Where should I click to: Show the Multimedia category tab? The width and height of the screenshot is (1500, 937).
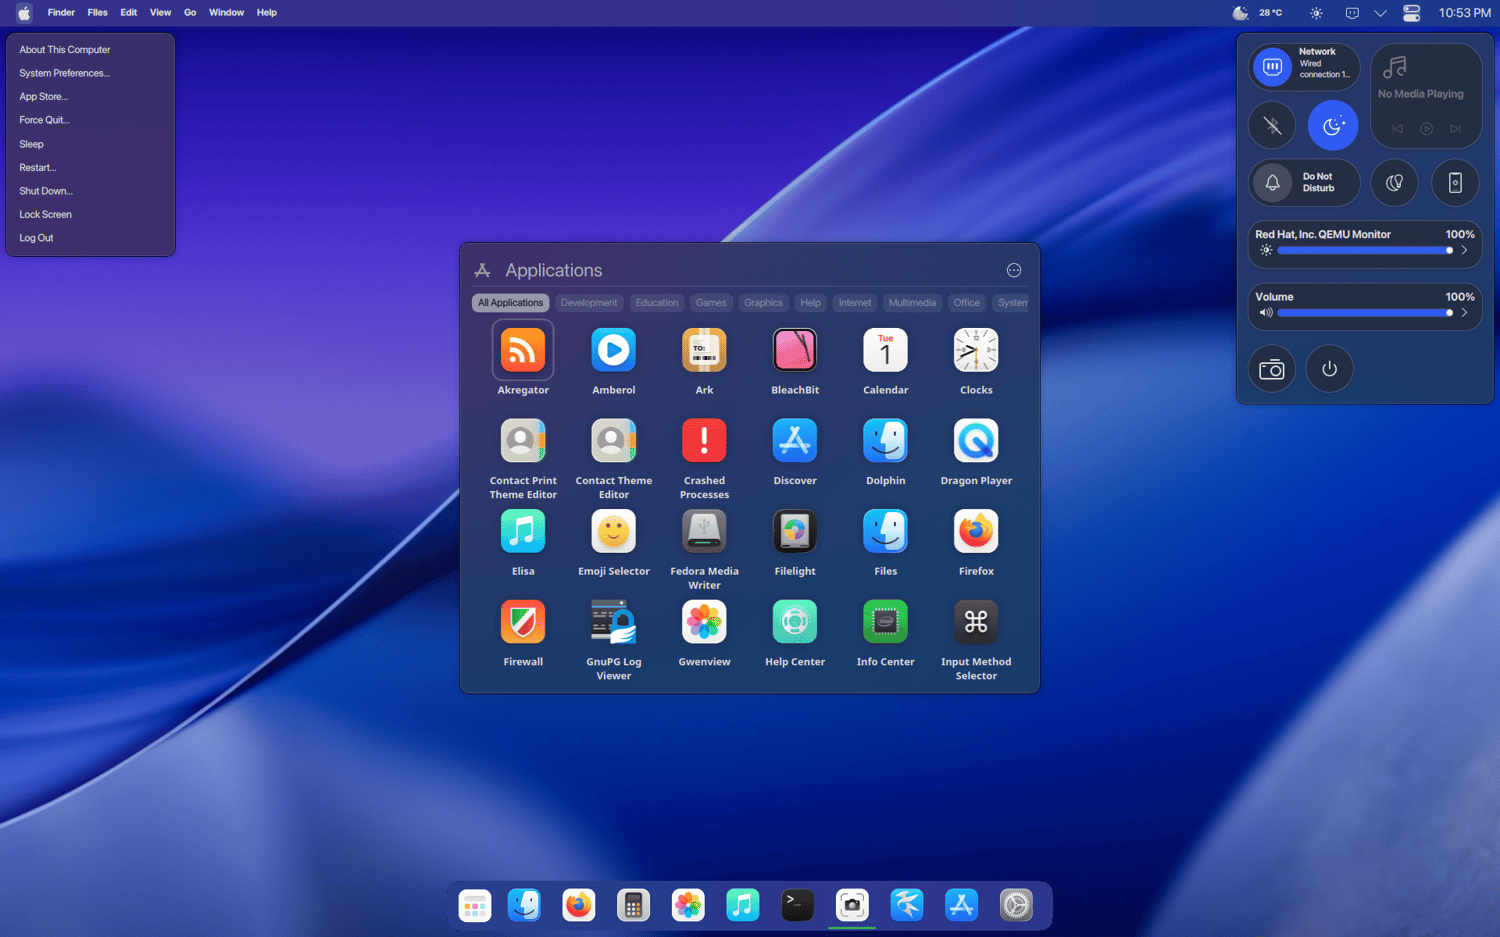pos(912,303)
